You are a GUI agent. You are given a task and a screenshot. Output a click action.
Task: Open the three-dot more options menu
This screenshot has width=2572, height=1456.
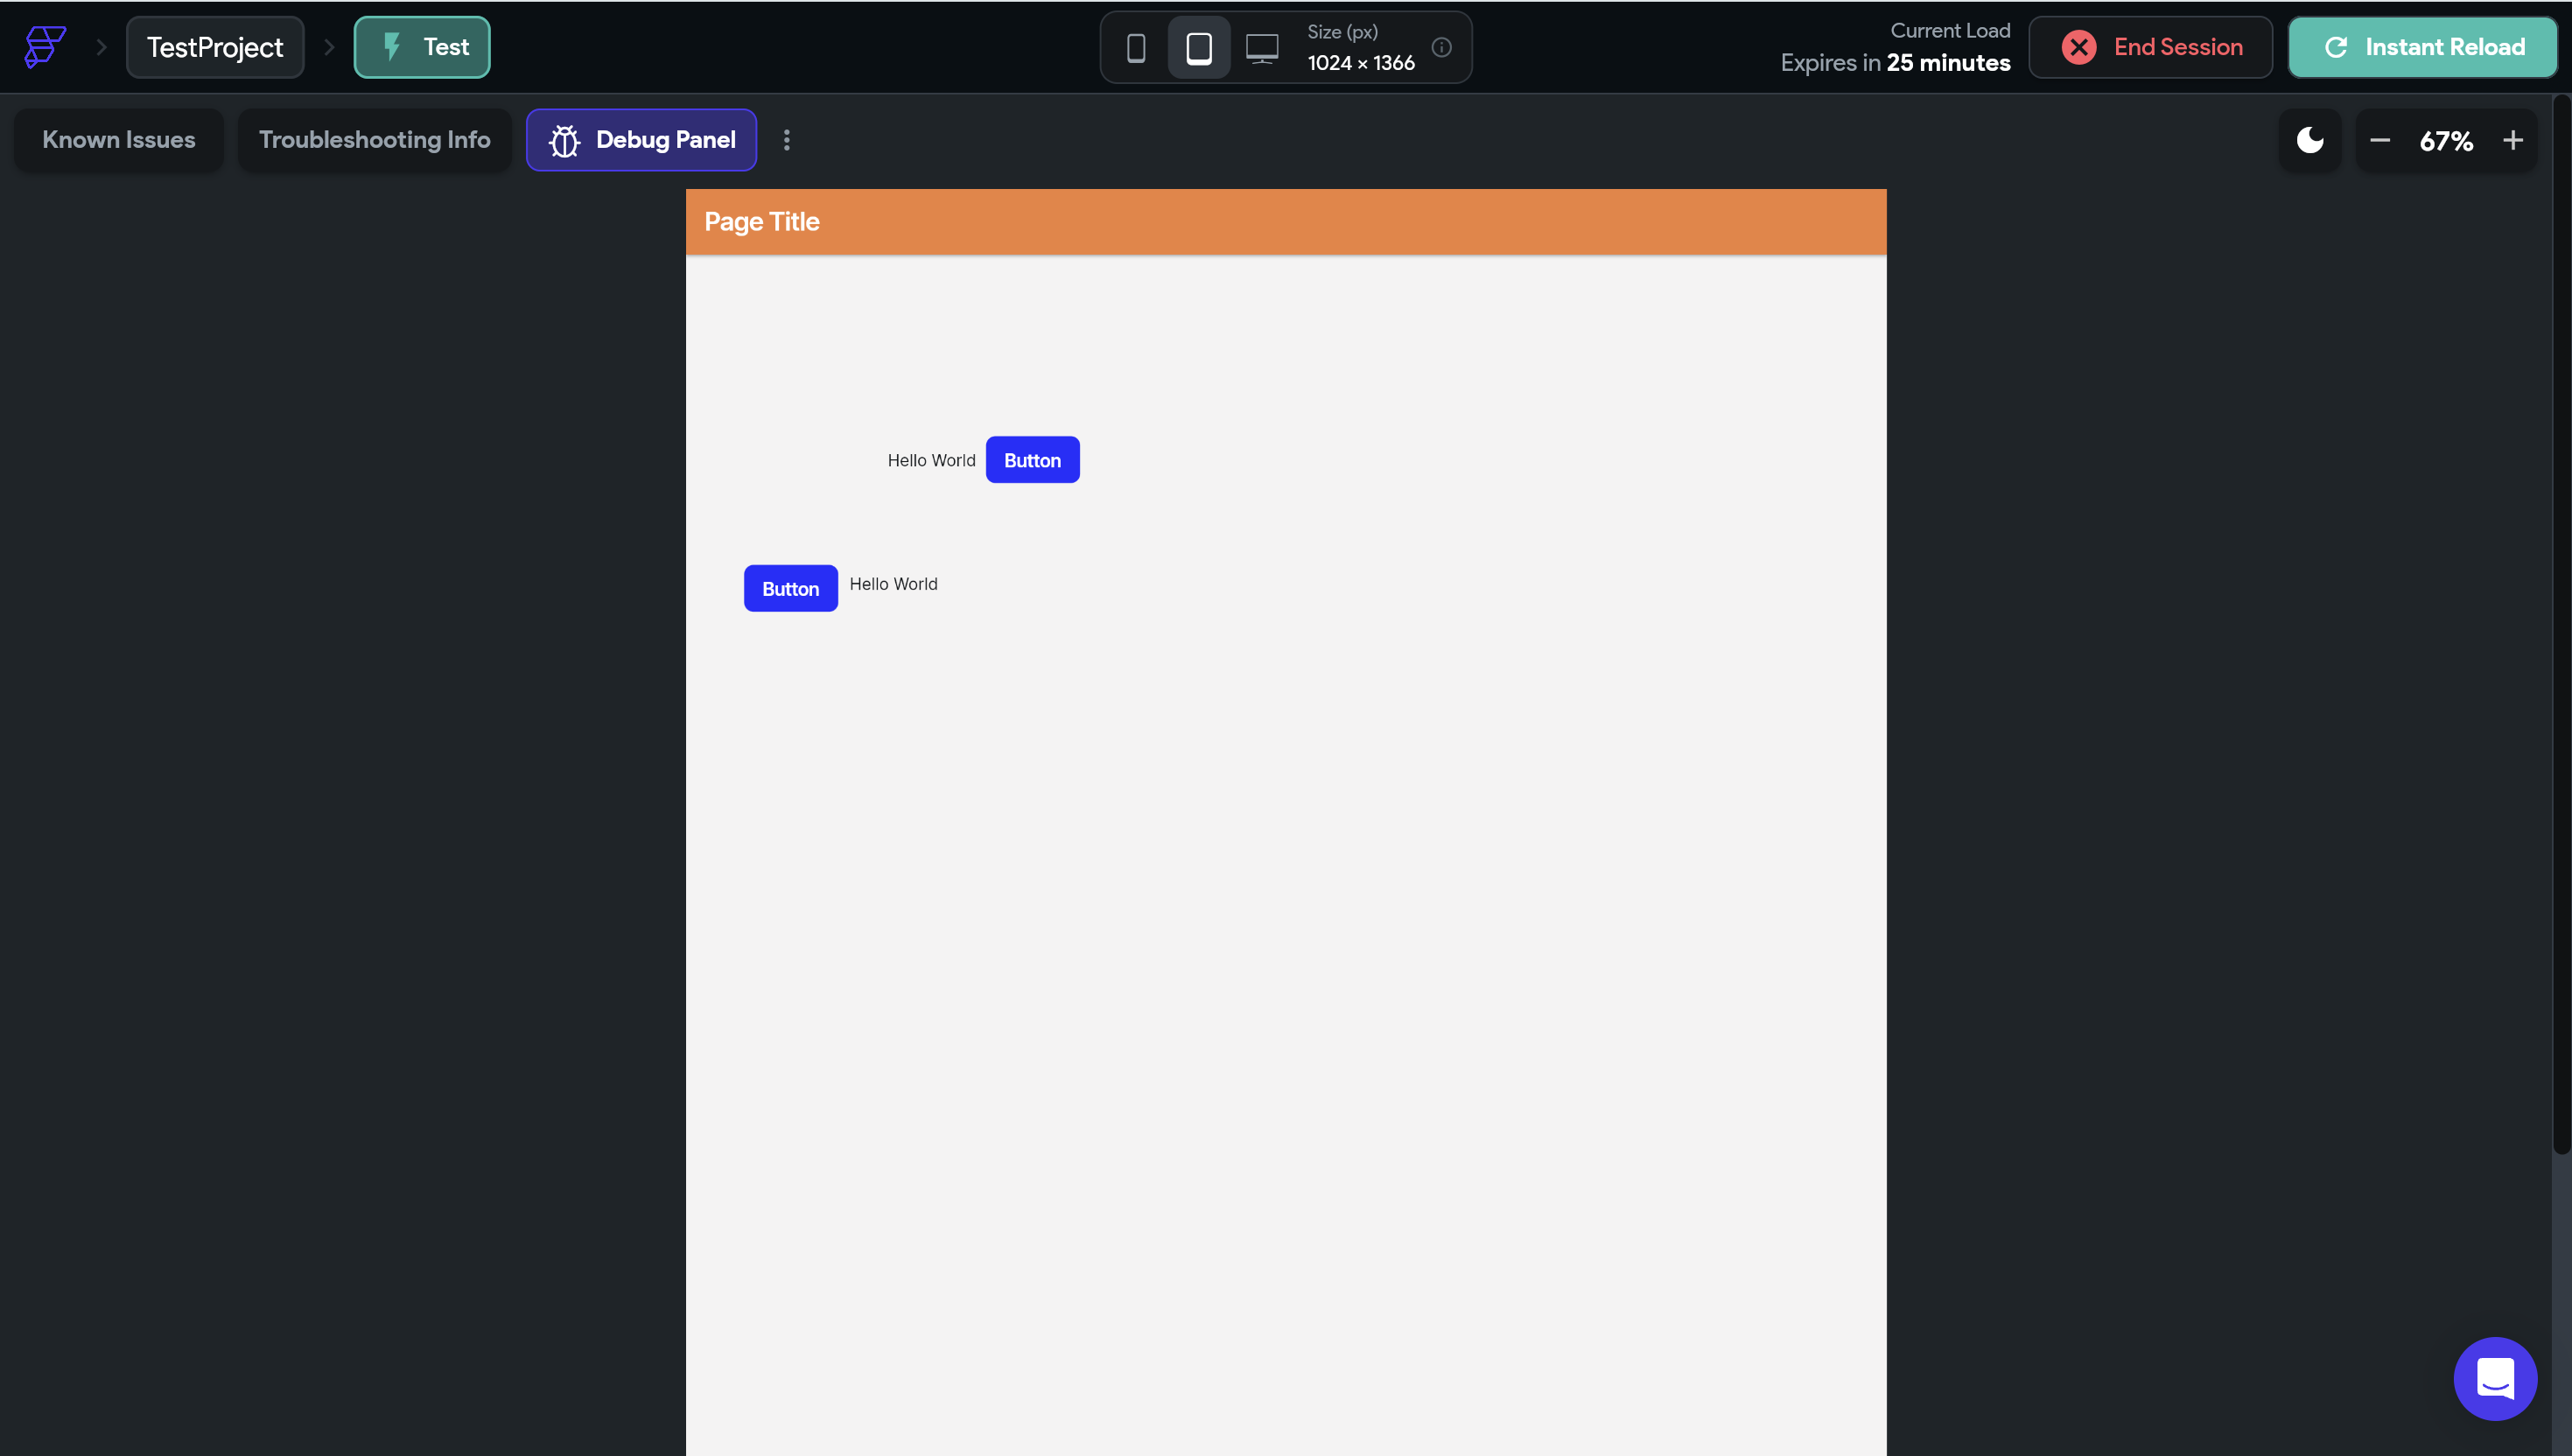(787, 140)
